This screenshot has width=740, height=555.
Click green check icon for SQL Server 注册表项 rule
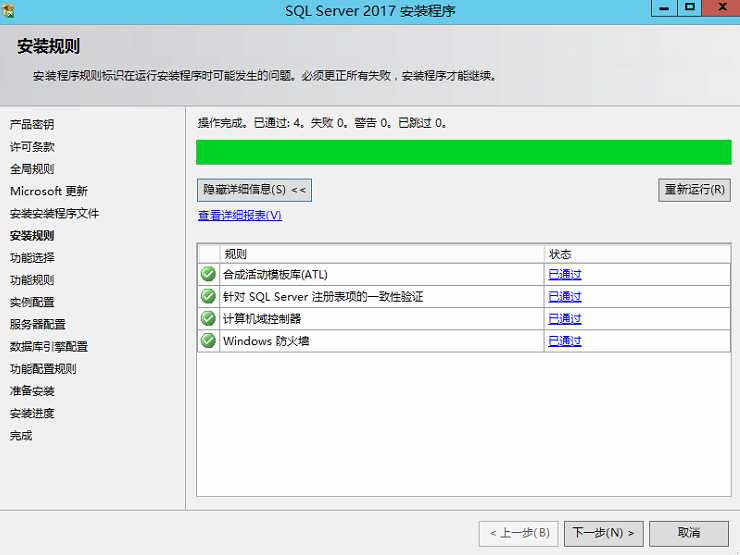(x=208, y=296)
